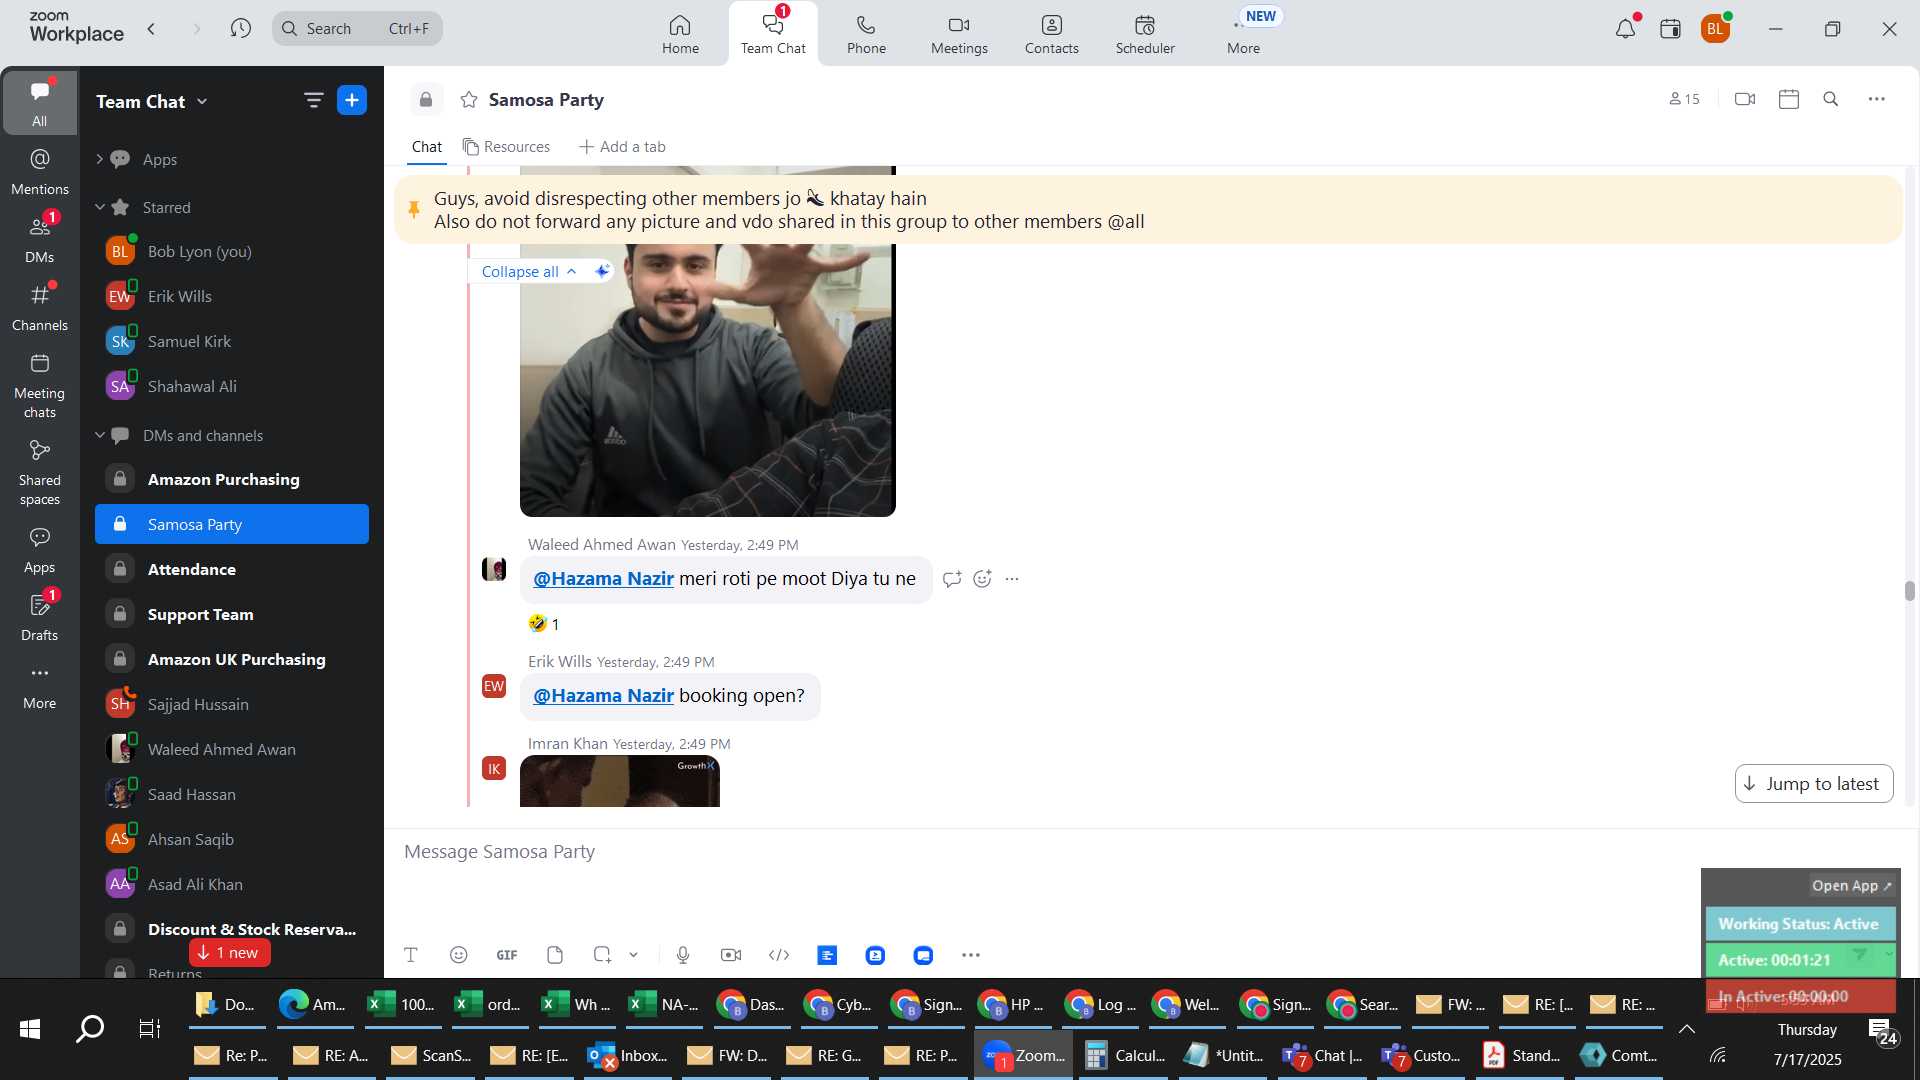Open the Home tab in Zoom

point(680,34)
